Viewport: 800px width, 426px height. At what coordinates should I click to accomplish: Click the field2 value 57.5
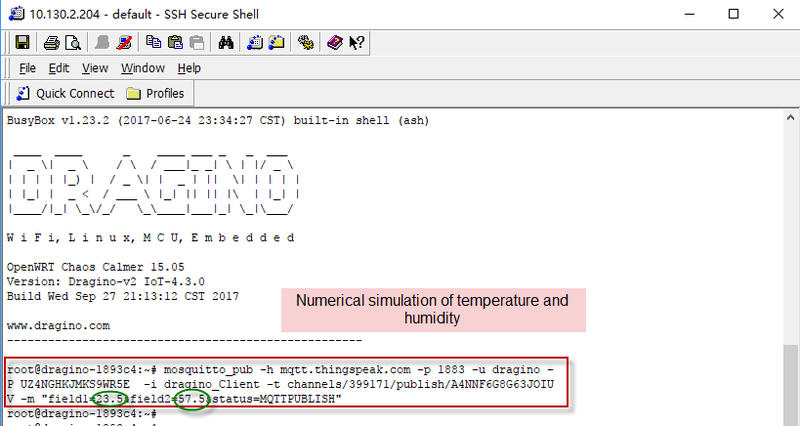pos(191,399)
